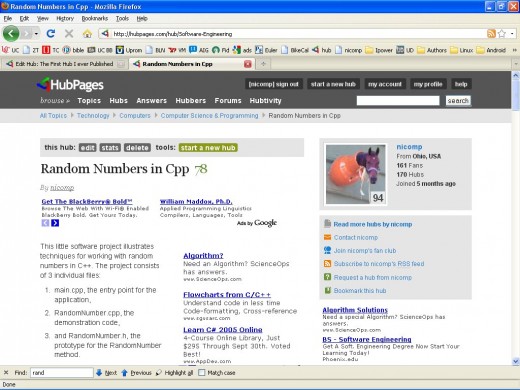Open the Authors bookmarks folder
Viewport: 520px width, 390px height.
432,50
